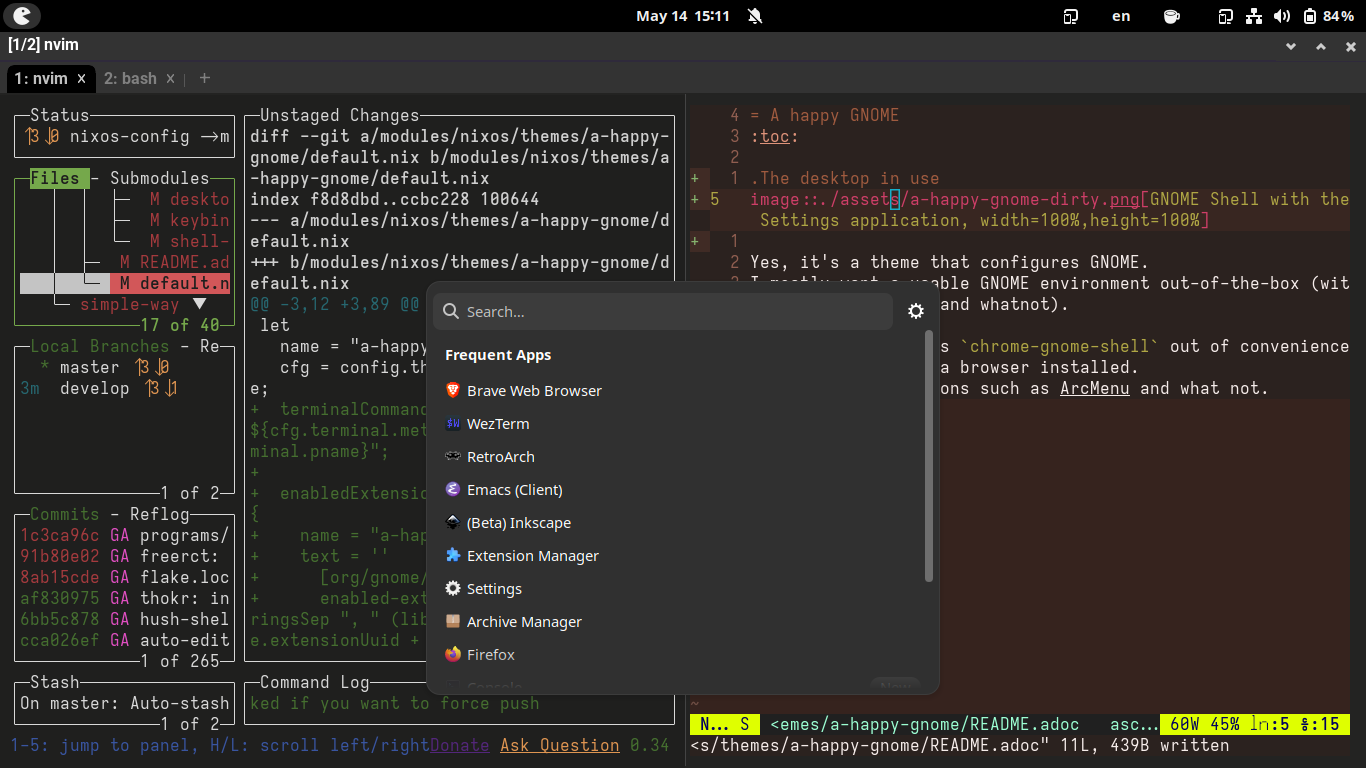Select the 'On master: Auto-stash' stash entry
Screen dimensions: 1366x768
(x=125, y=703)
